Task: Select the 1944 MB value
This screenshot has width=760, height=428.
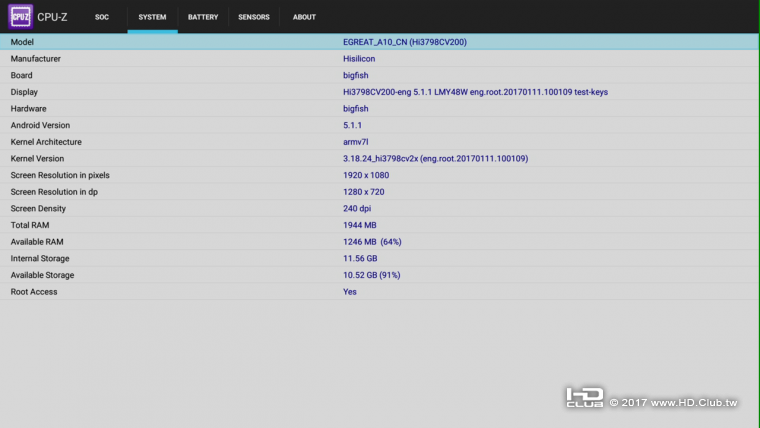Action: [360, 225]
